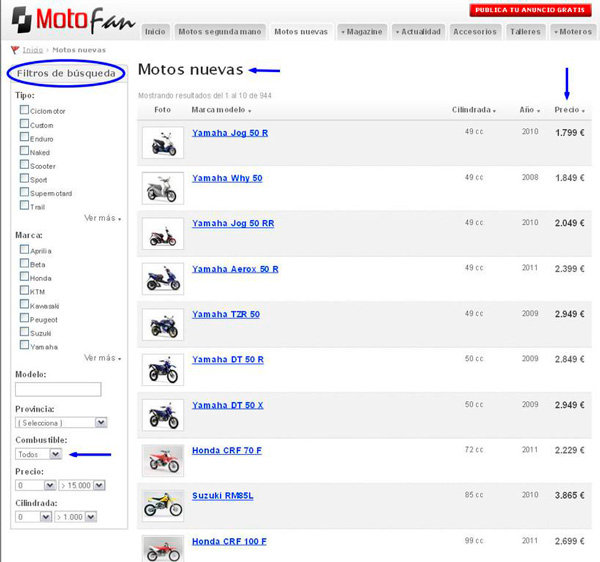Open the Combustible Todos dropdown
The height and width of the screenshot is (562, 600).
click(38, 454)
